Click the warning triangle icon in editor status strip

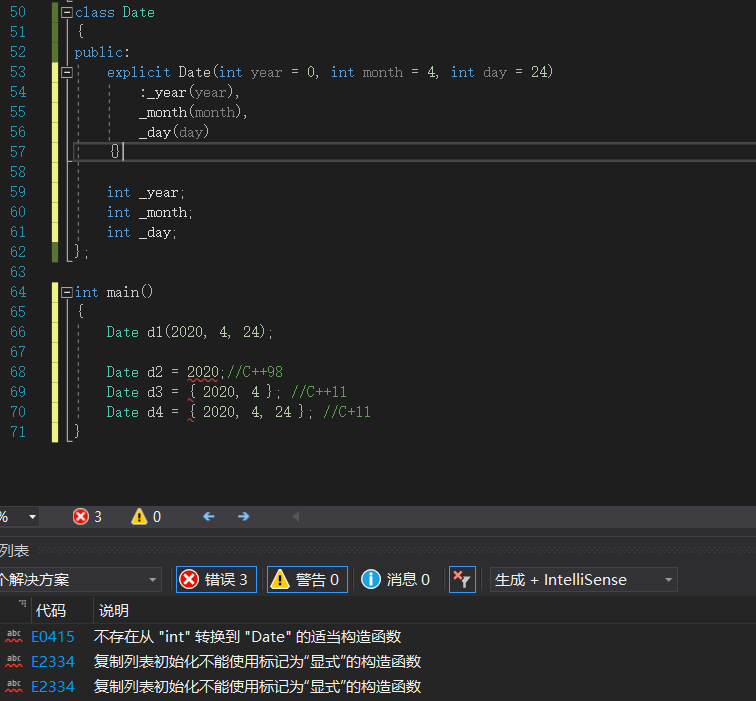click(139, 517)
